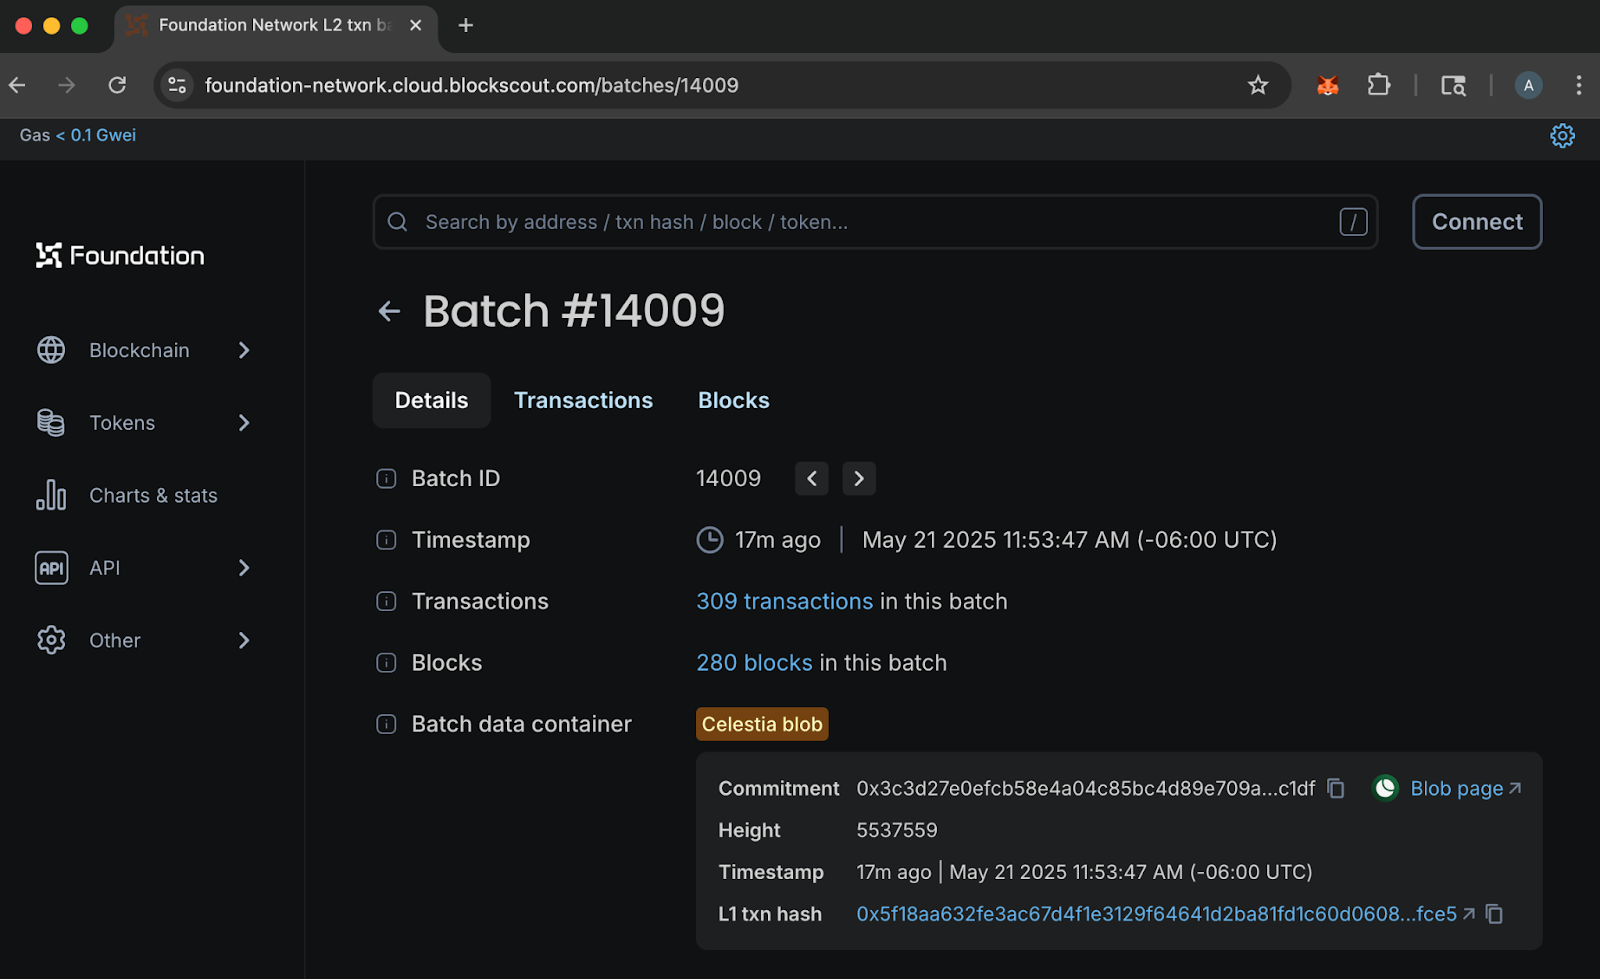This screenshot has height=979, width=1600.
Task: Open the 309 transactions link
Action: (x=785, y=601)
